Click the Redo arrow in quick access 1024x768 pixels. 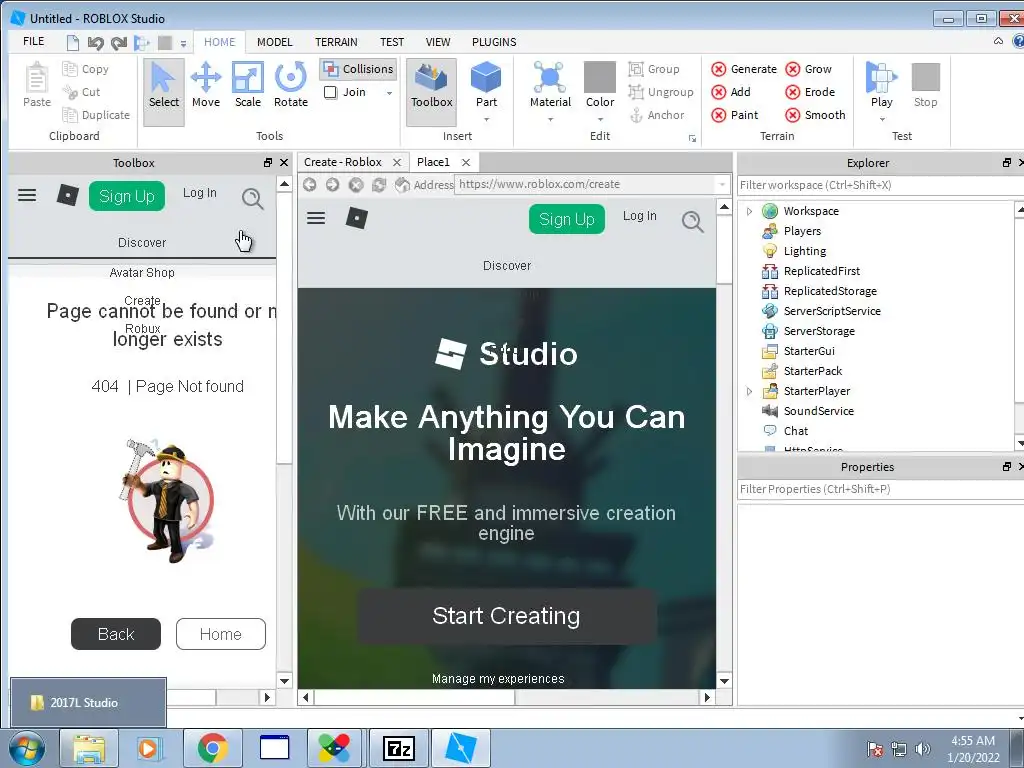click(x=119, y=43)
